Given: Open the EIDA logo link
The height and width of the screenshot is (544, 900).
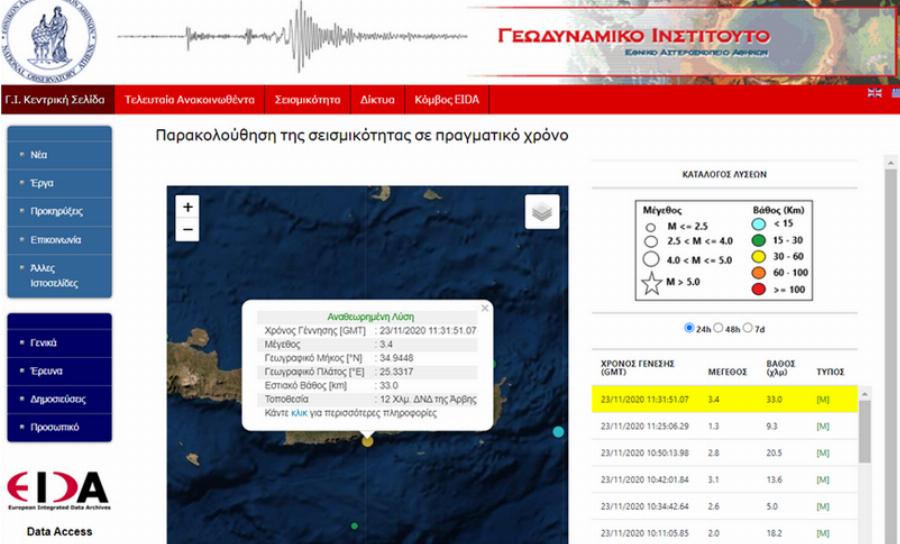Looking at the screenshot, I should click(58, 491).
